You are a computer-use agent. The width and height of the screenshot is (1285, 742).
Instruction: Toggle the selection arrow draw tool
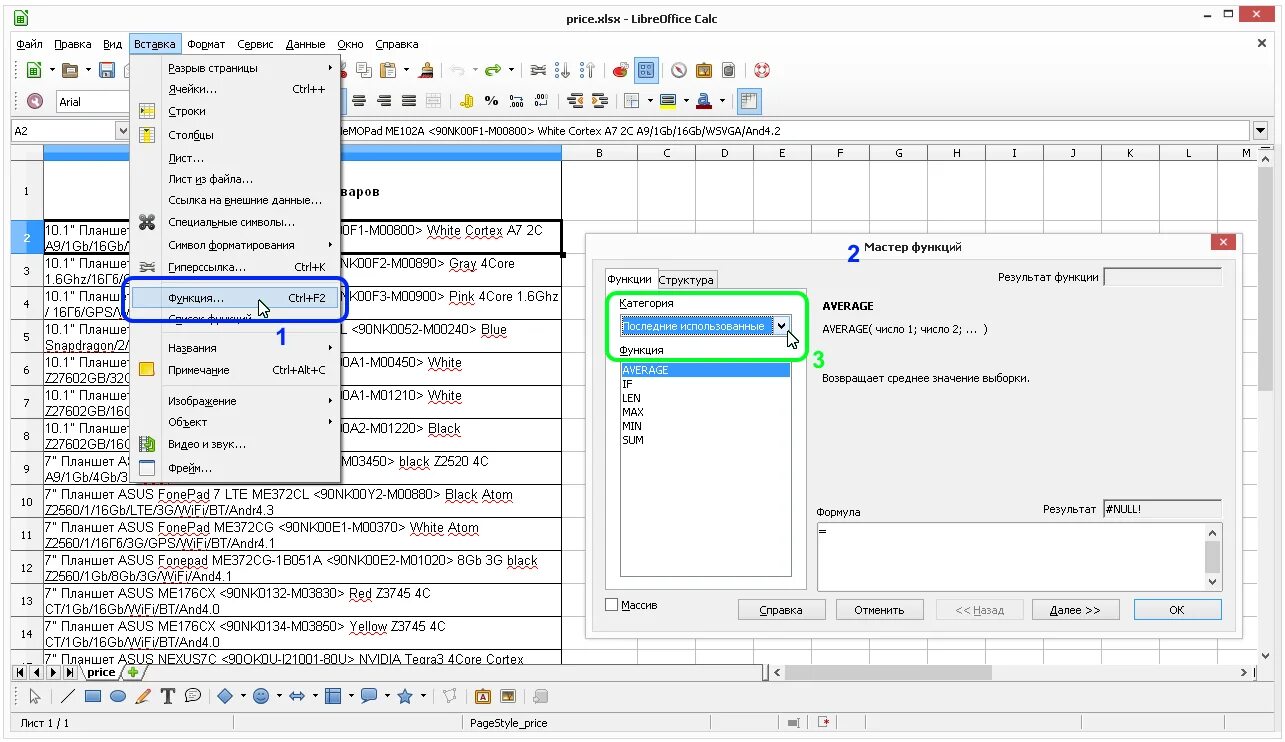pos(34,696)
